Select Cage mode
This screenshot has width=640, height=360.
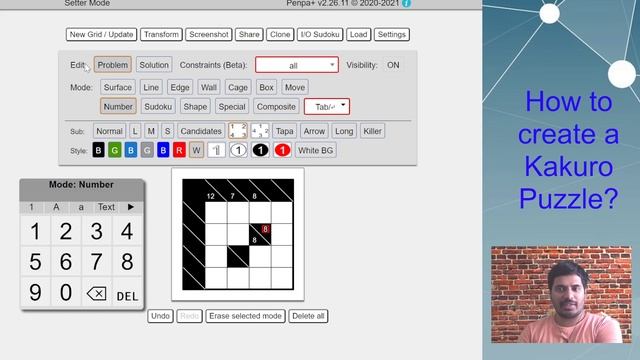click(238, 87)
